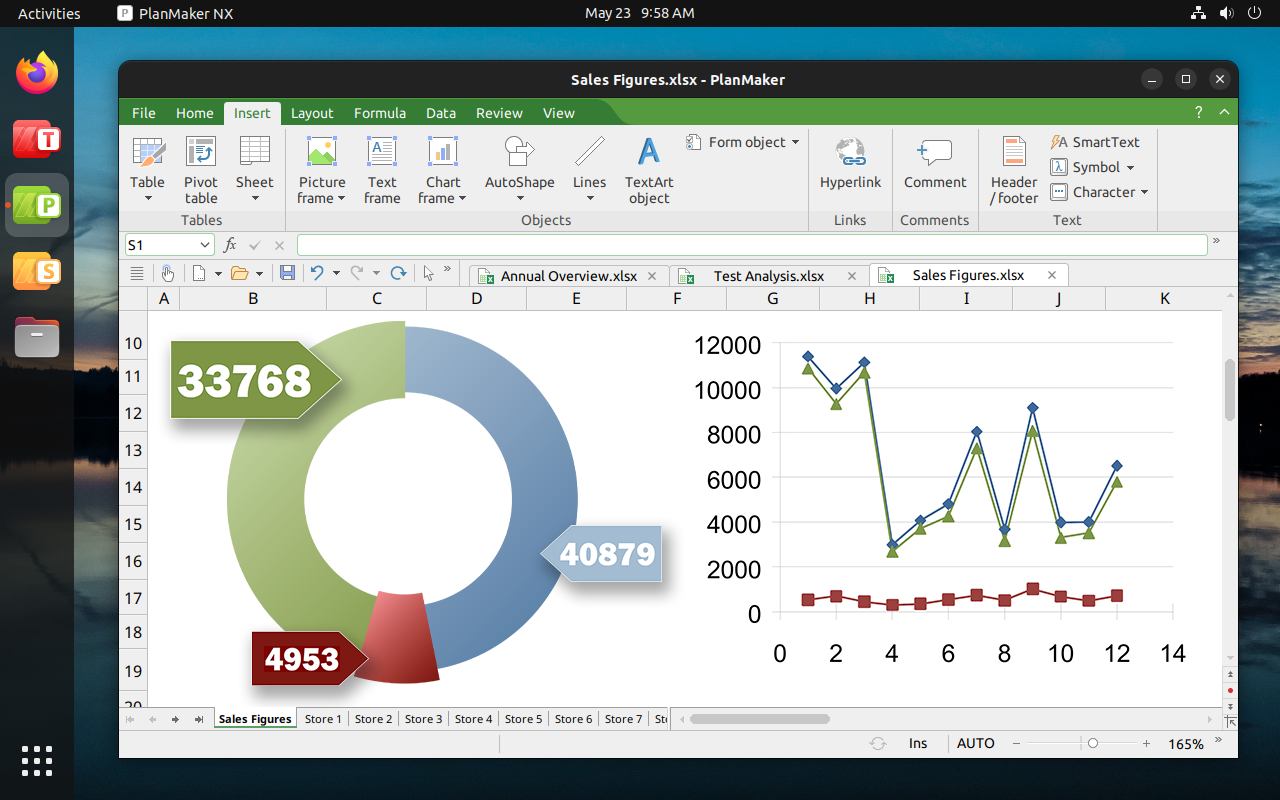Image resolution: width=1280 pixels, height=800 pixels.
Task: Open TextMaker from the dock
Action: [37, 139]
